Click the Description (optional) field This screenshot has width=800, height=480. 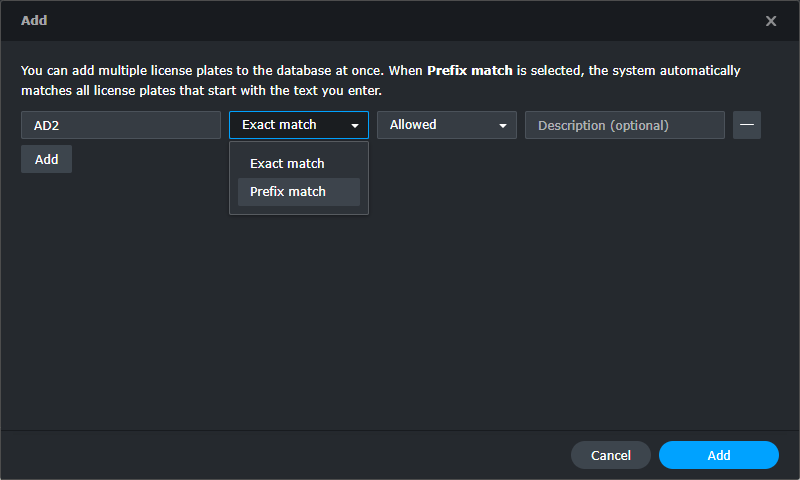click(624, 125)
